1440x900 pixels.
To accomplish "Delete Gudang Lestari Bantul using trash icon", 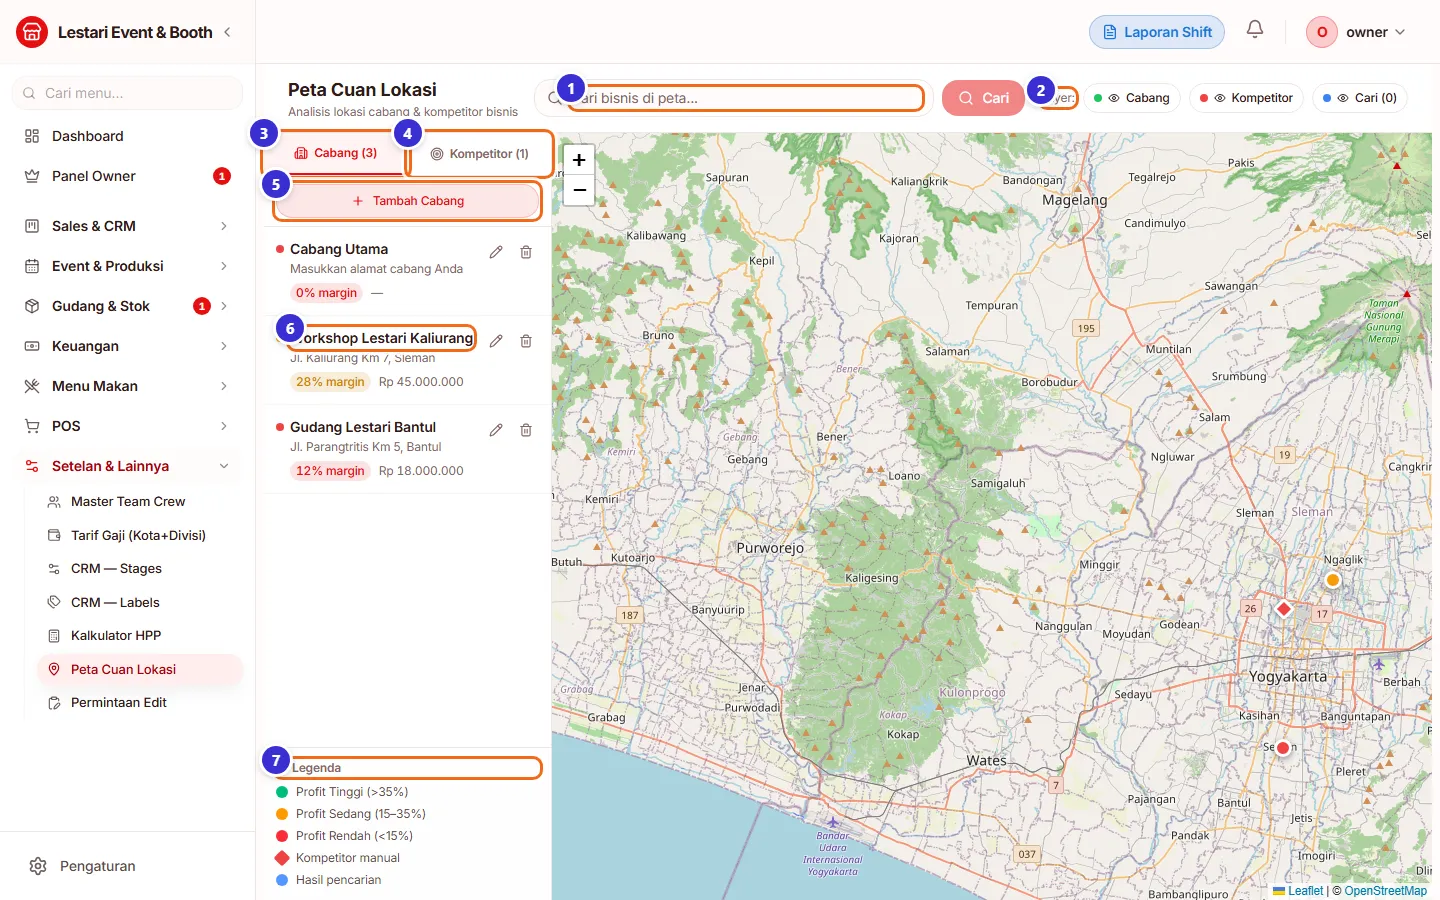I will [526, 430].
